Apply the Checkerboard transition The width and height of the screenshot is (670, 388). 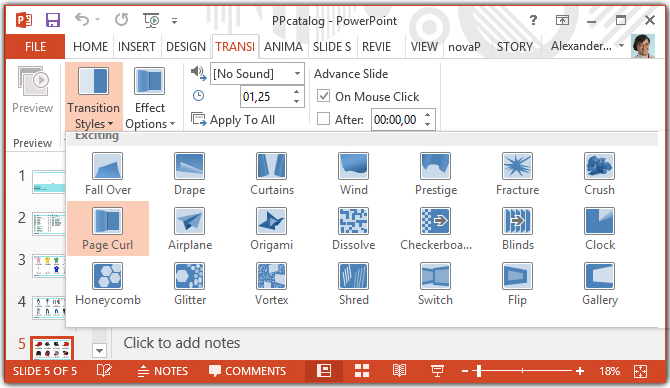pos(436,229)
